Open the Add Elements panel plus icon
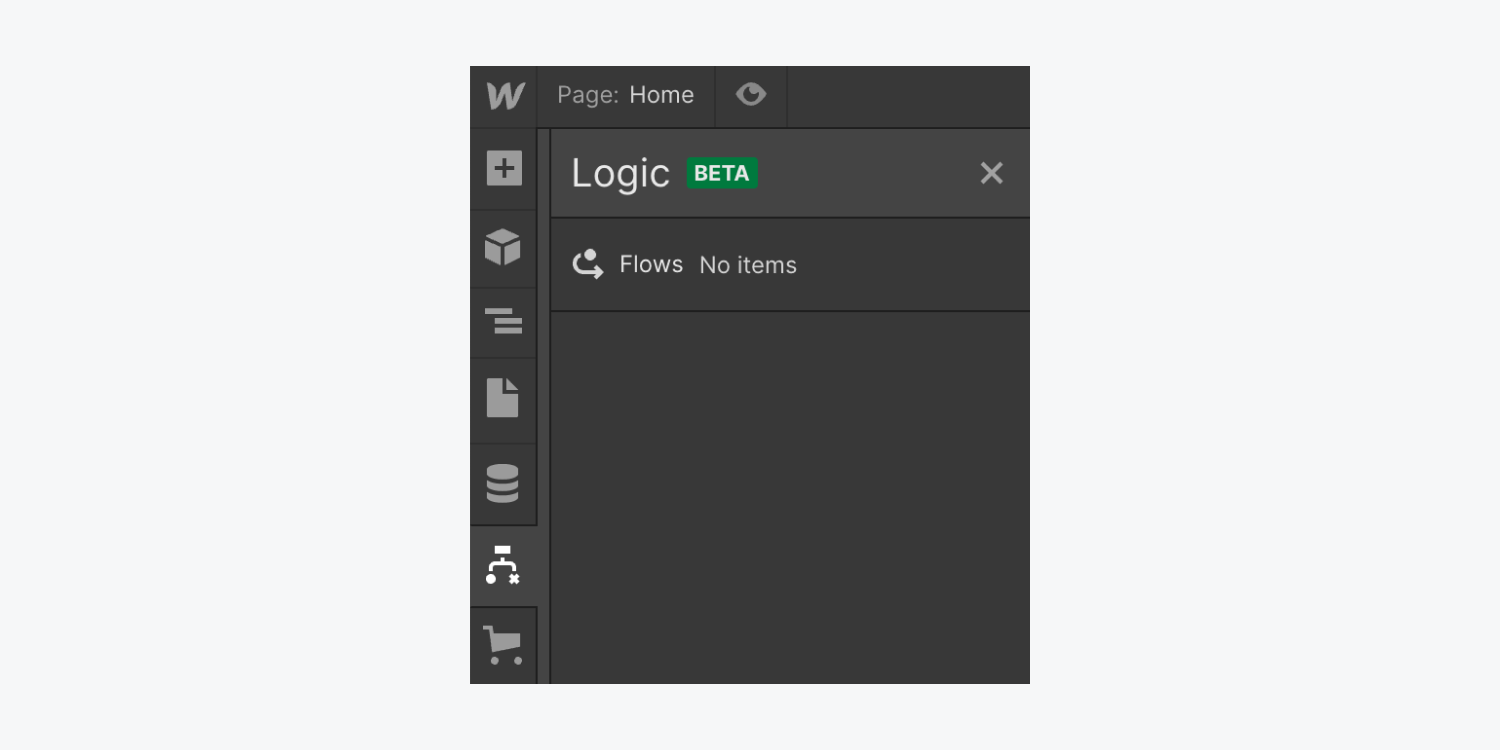The height and width of the screenshot is (751, 1501). click(504, 168)
